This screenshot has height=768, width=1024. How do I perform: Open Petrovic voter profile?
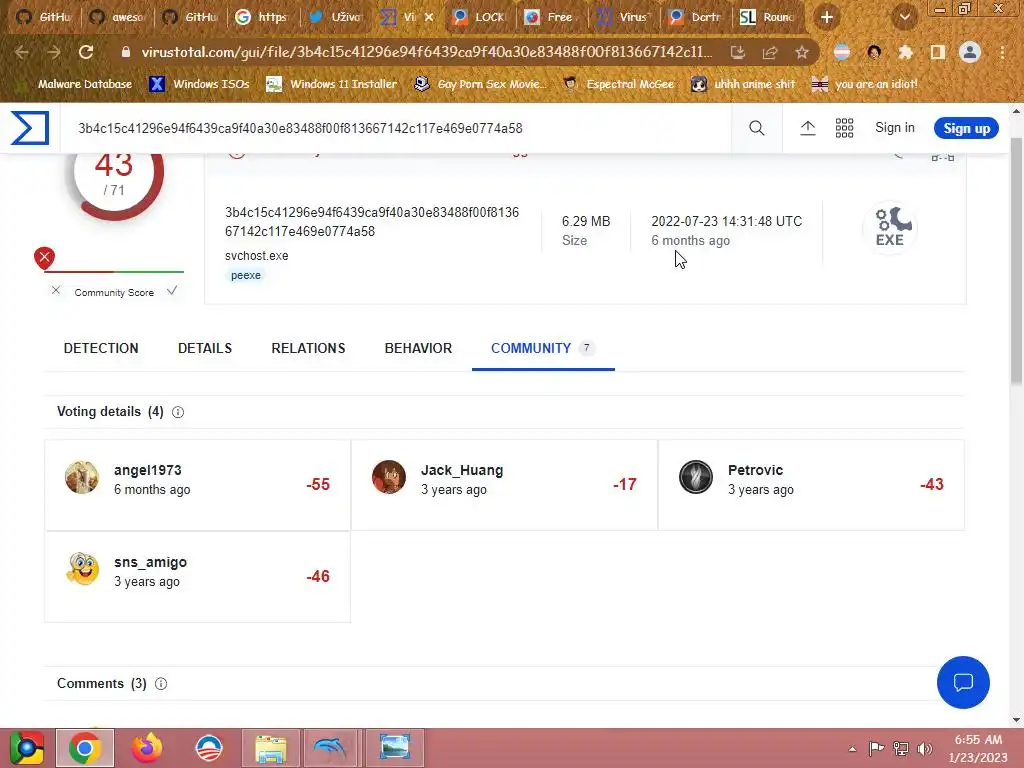[x=755, y=470]
